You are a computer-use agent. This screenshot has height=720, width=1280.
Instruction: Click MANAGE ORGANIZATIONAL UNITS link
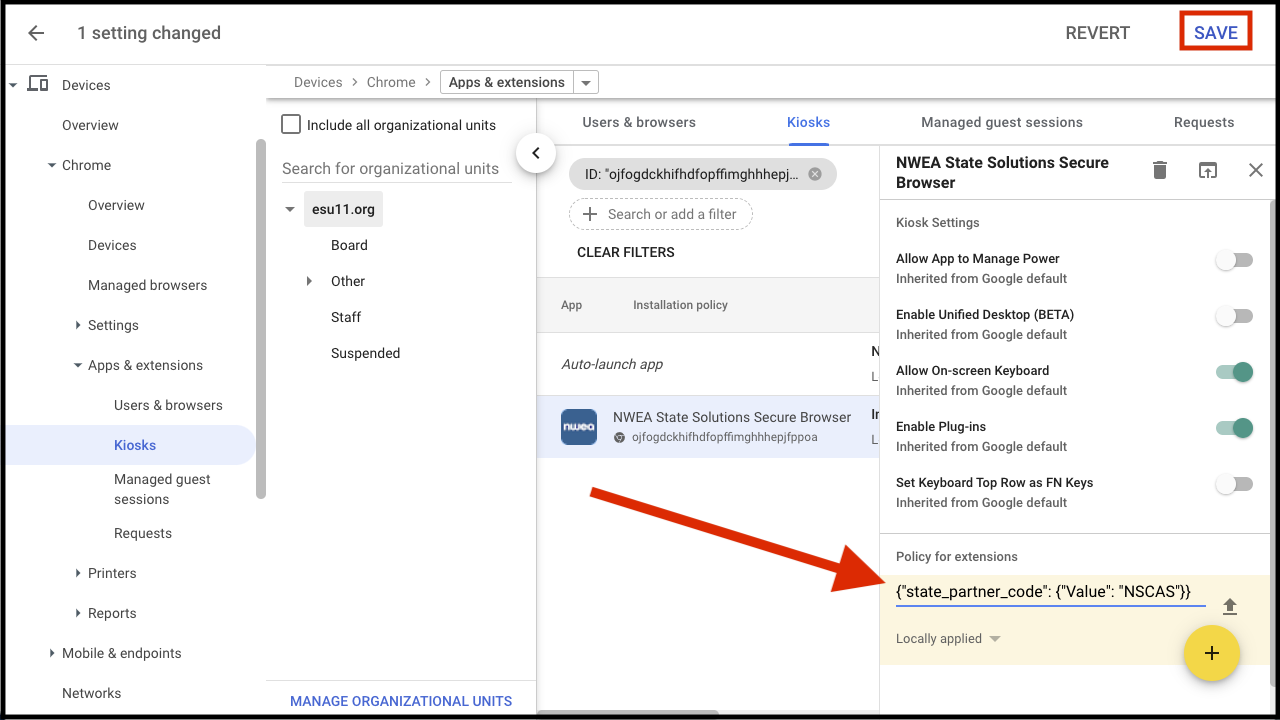[401, 701]
